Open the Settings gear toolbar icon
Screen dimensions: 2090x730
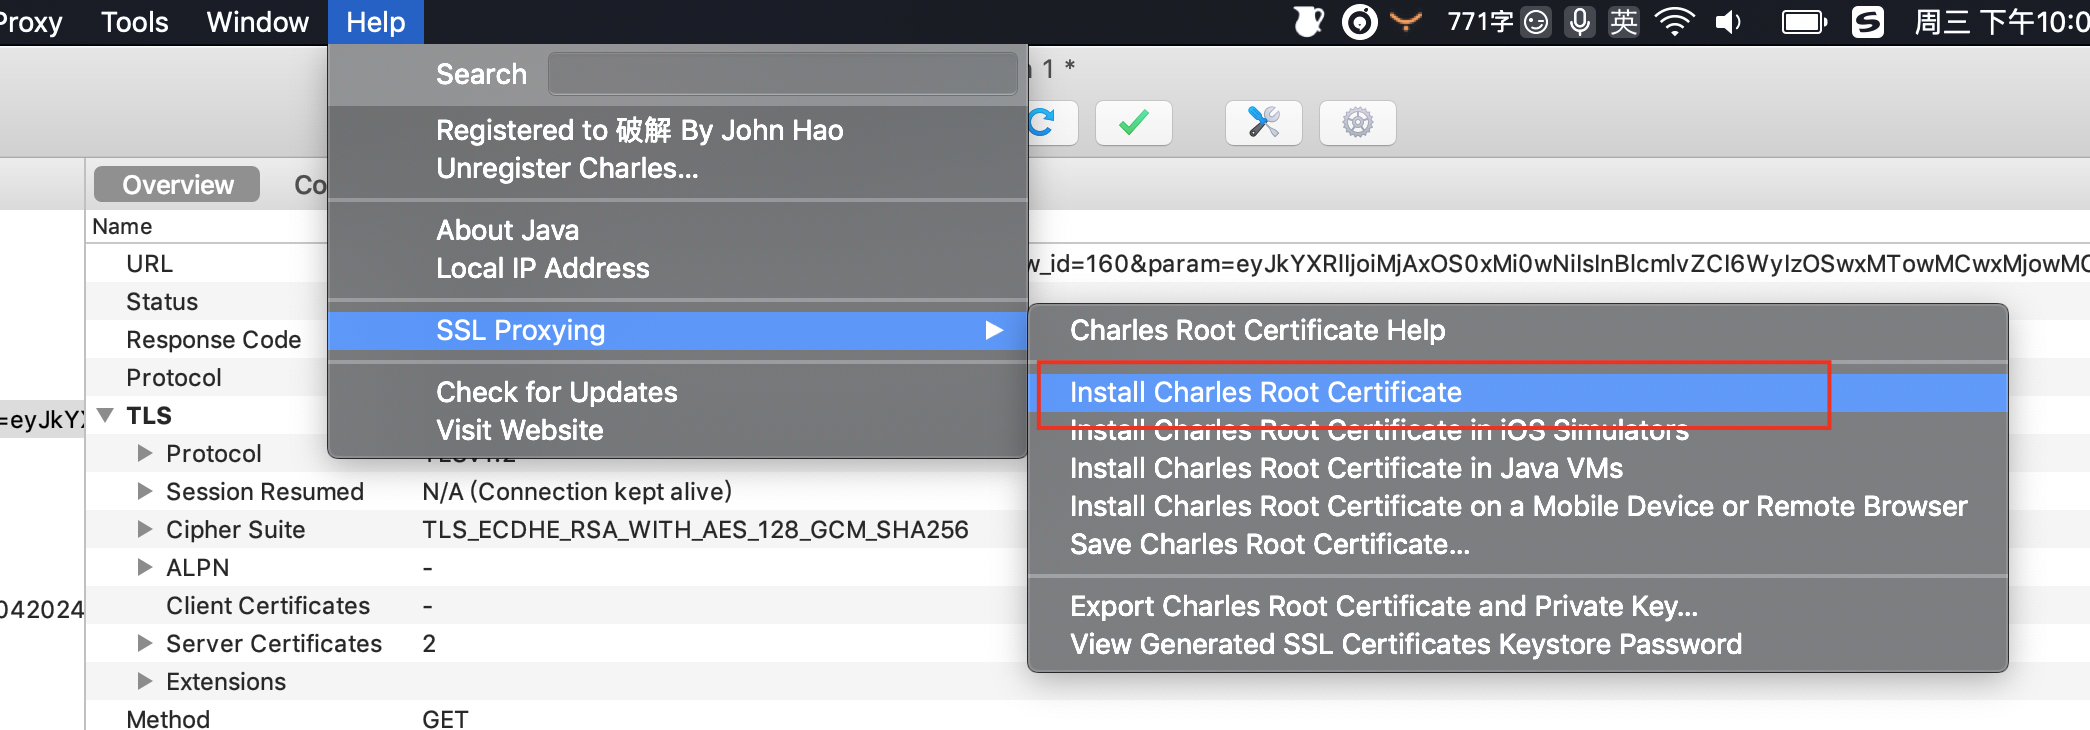click(1357, 123)
